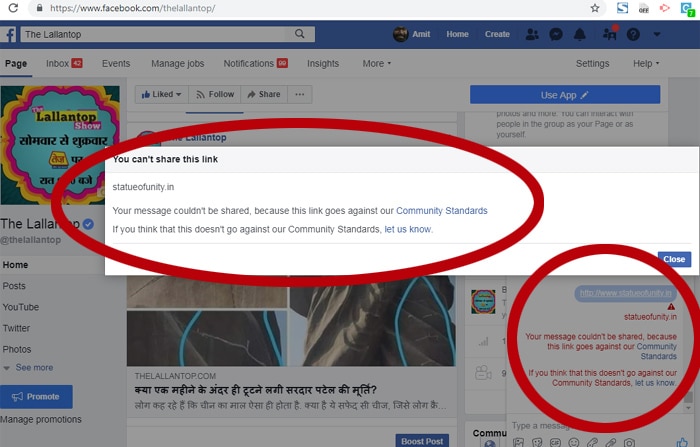Select Twitter in left sidebar

(16, 328)
